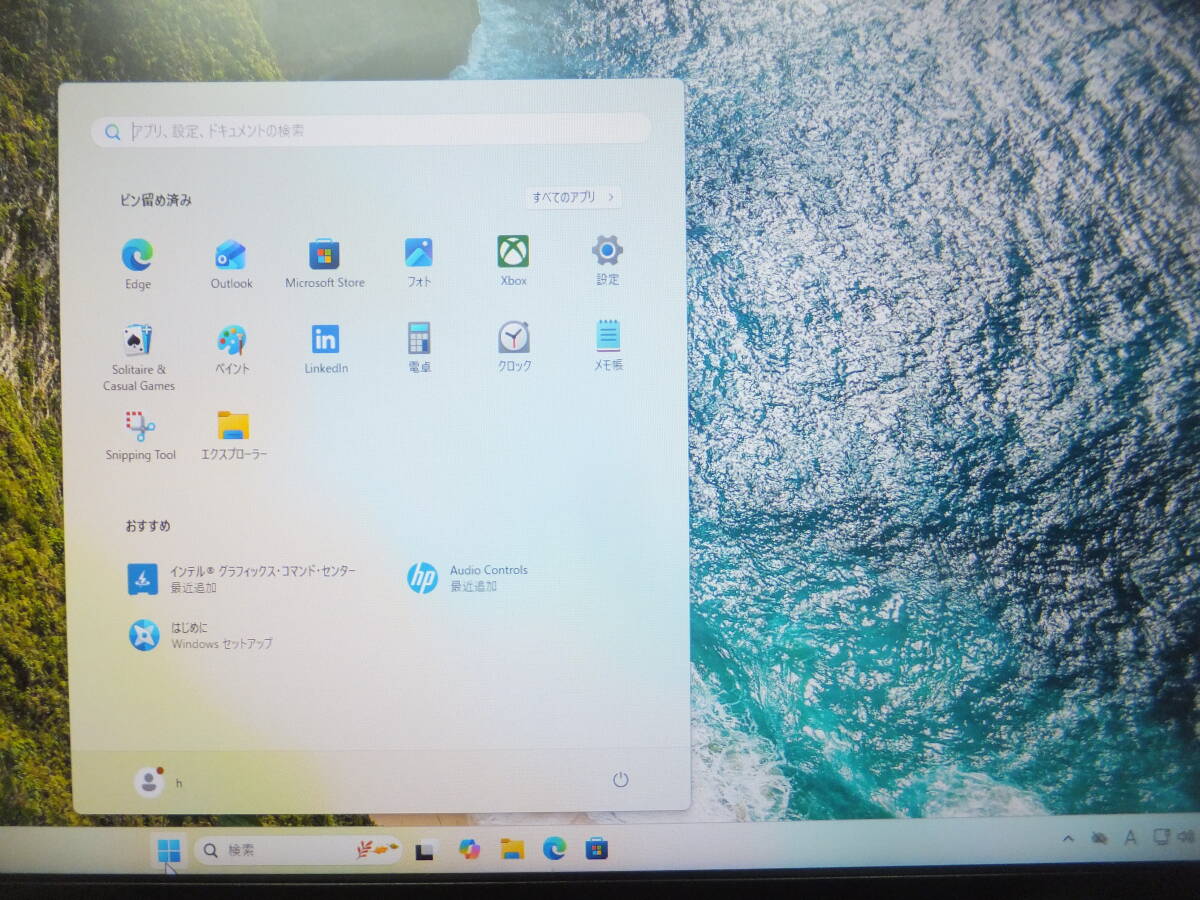Open the user account h profile
This screenshot has width=1200, height=900.
click(x=159, y=782)
